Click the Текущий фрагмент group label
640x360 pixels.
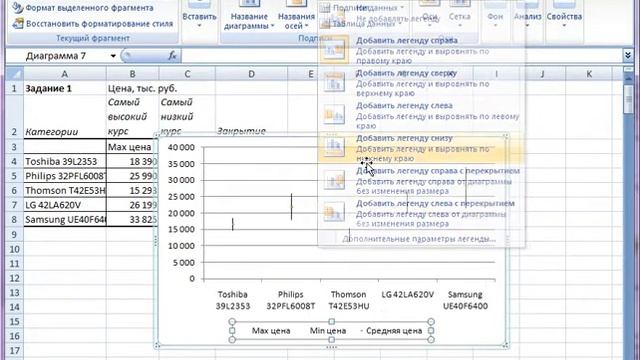pyautogui.click(x=93, y=38)
